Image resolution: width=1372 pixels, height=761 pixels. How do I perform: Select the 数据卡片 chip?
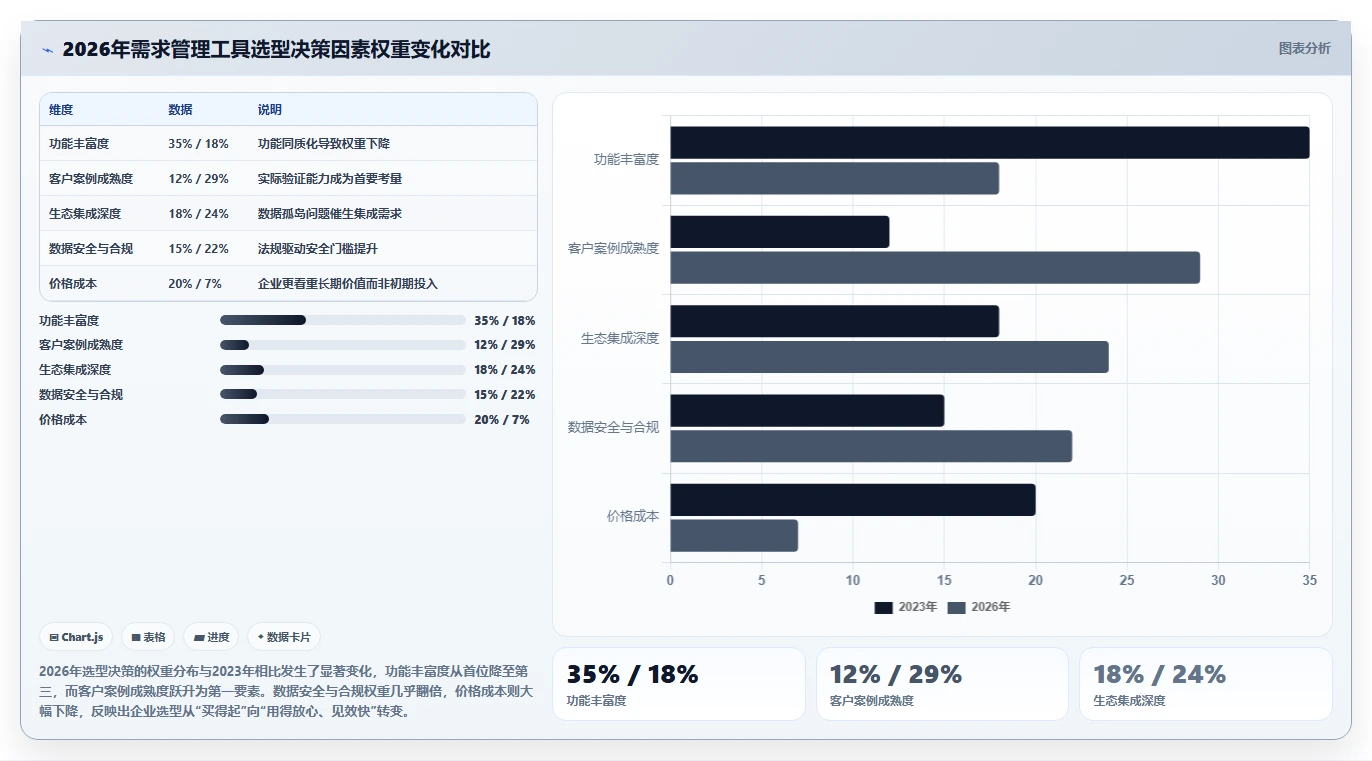click(x=284, y=637)
